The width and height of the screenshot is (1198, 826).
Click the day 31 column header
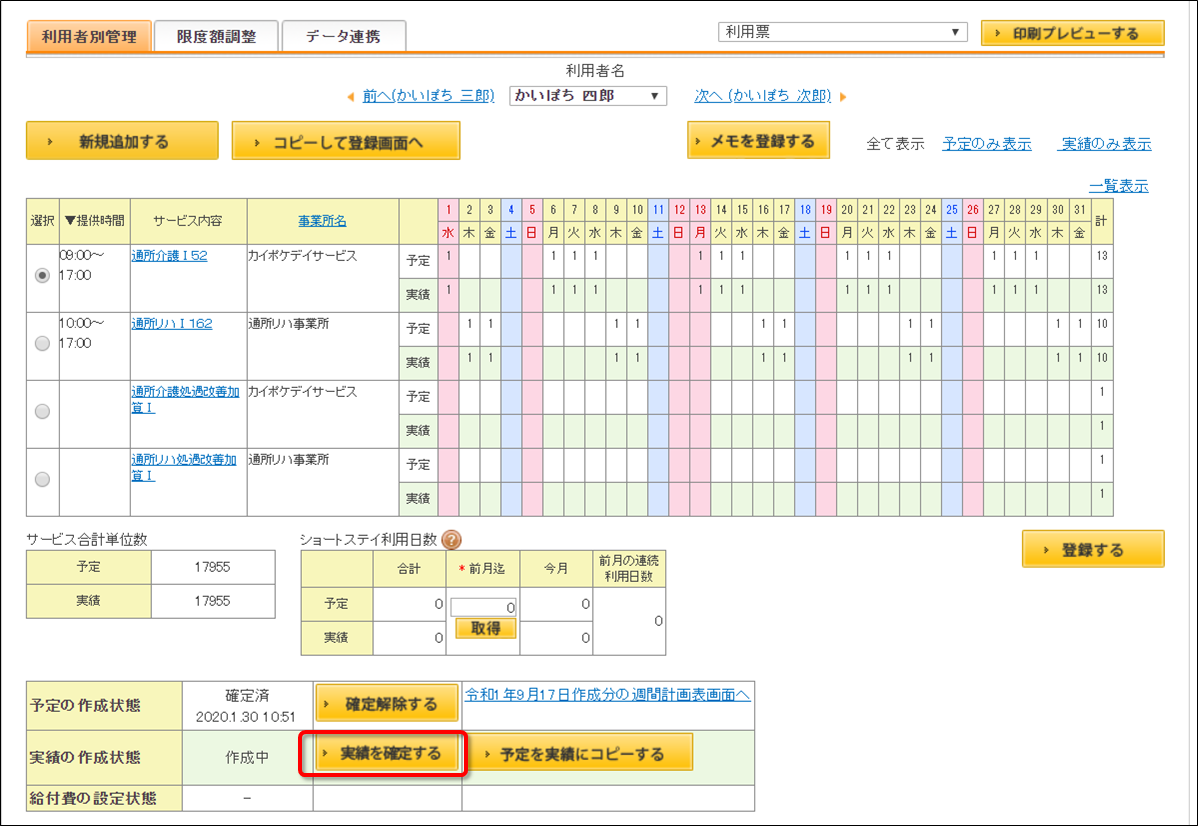click(1079, 209)
